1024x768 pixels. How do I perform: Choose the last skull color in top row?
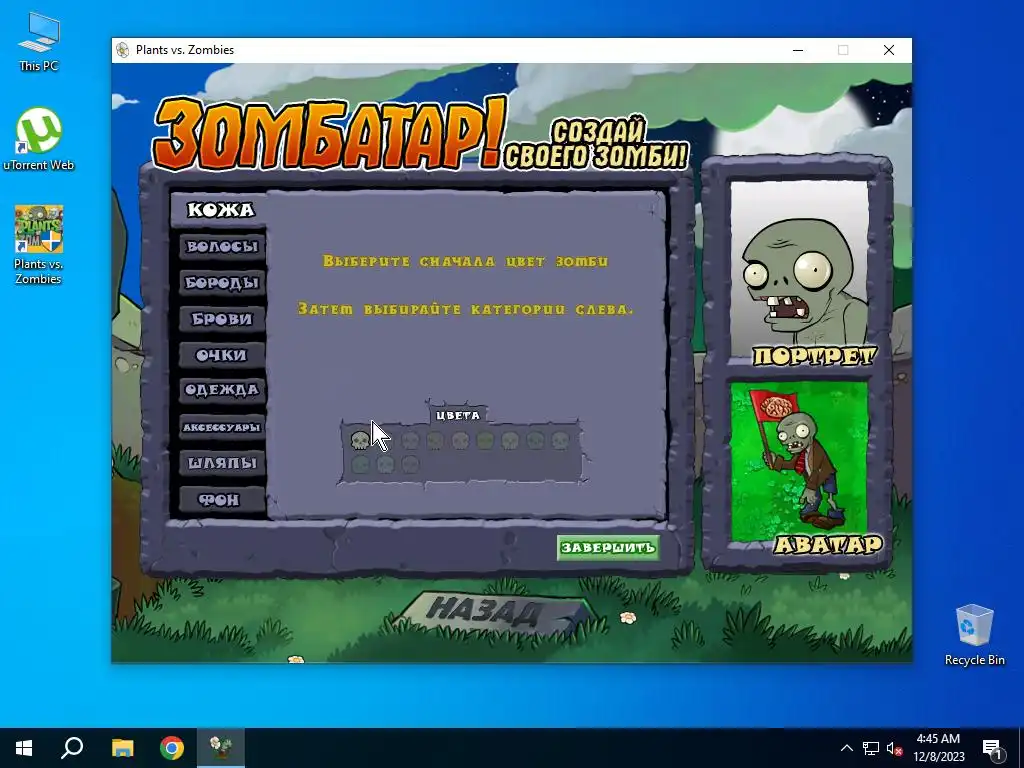(560, 441)
